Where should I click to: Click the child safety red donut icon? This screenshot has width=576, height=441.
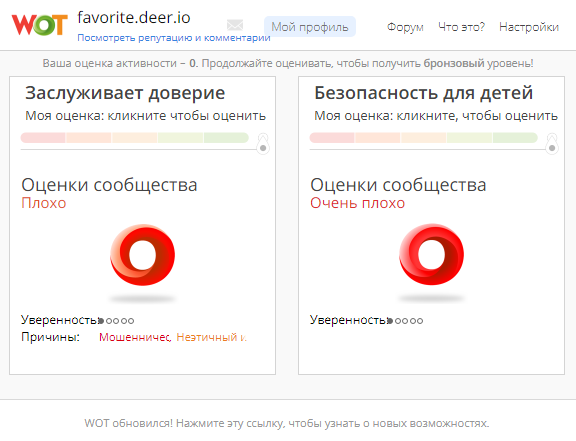point(431,254)
